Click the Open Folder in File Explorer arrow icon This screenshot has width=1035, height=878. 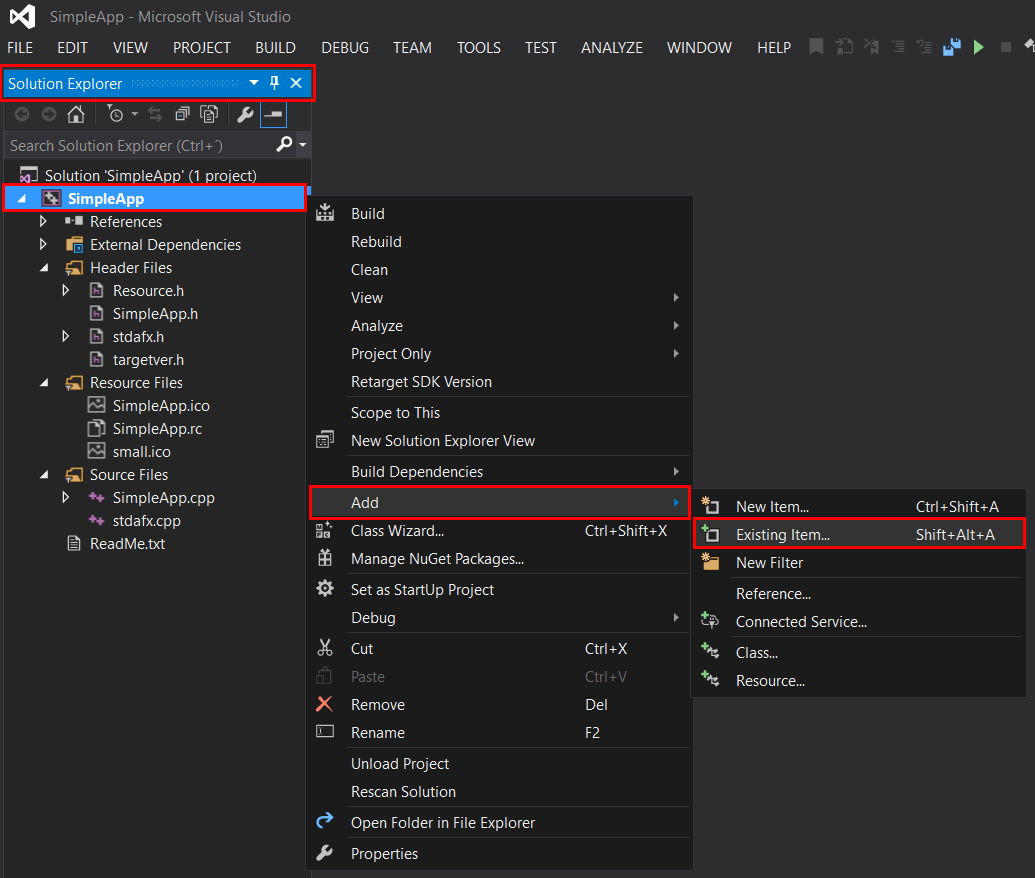325,821
